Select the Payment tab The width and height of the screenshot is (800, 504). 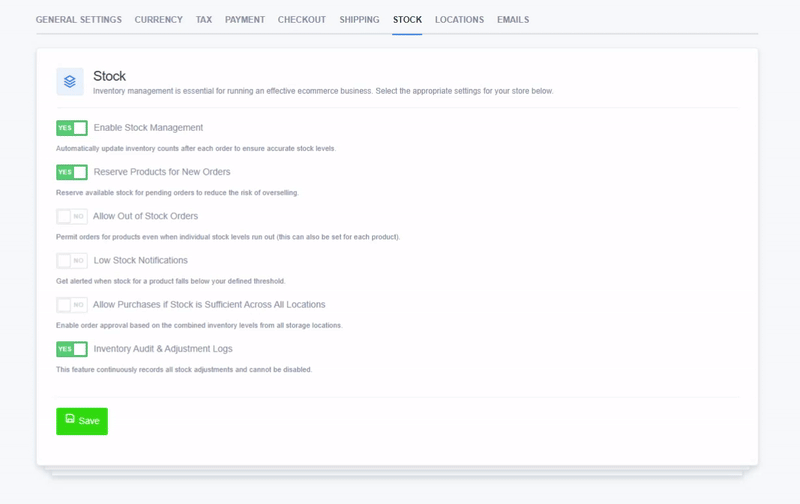[245, 20]
